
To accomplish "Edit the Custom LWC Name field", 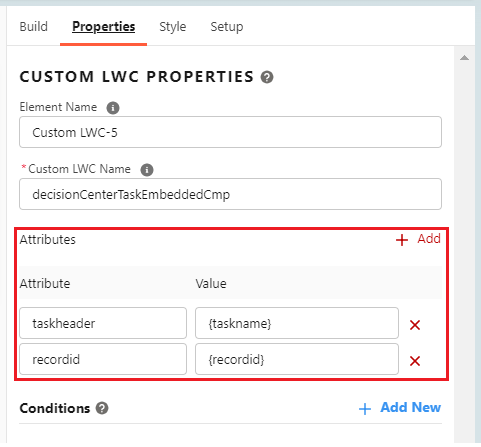I will coord(231,194).
